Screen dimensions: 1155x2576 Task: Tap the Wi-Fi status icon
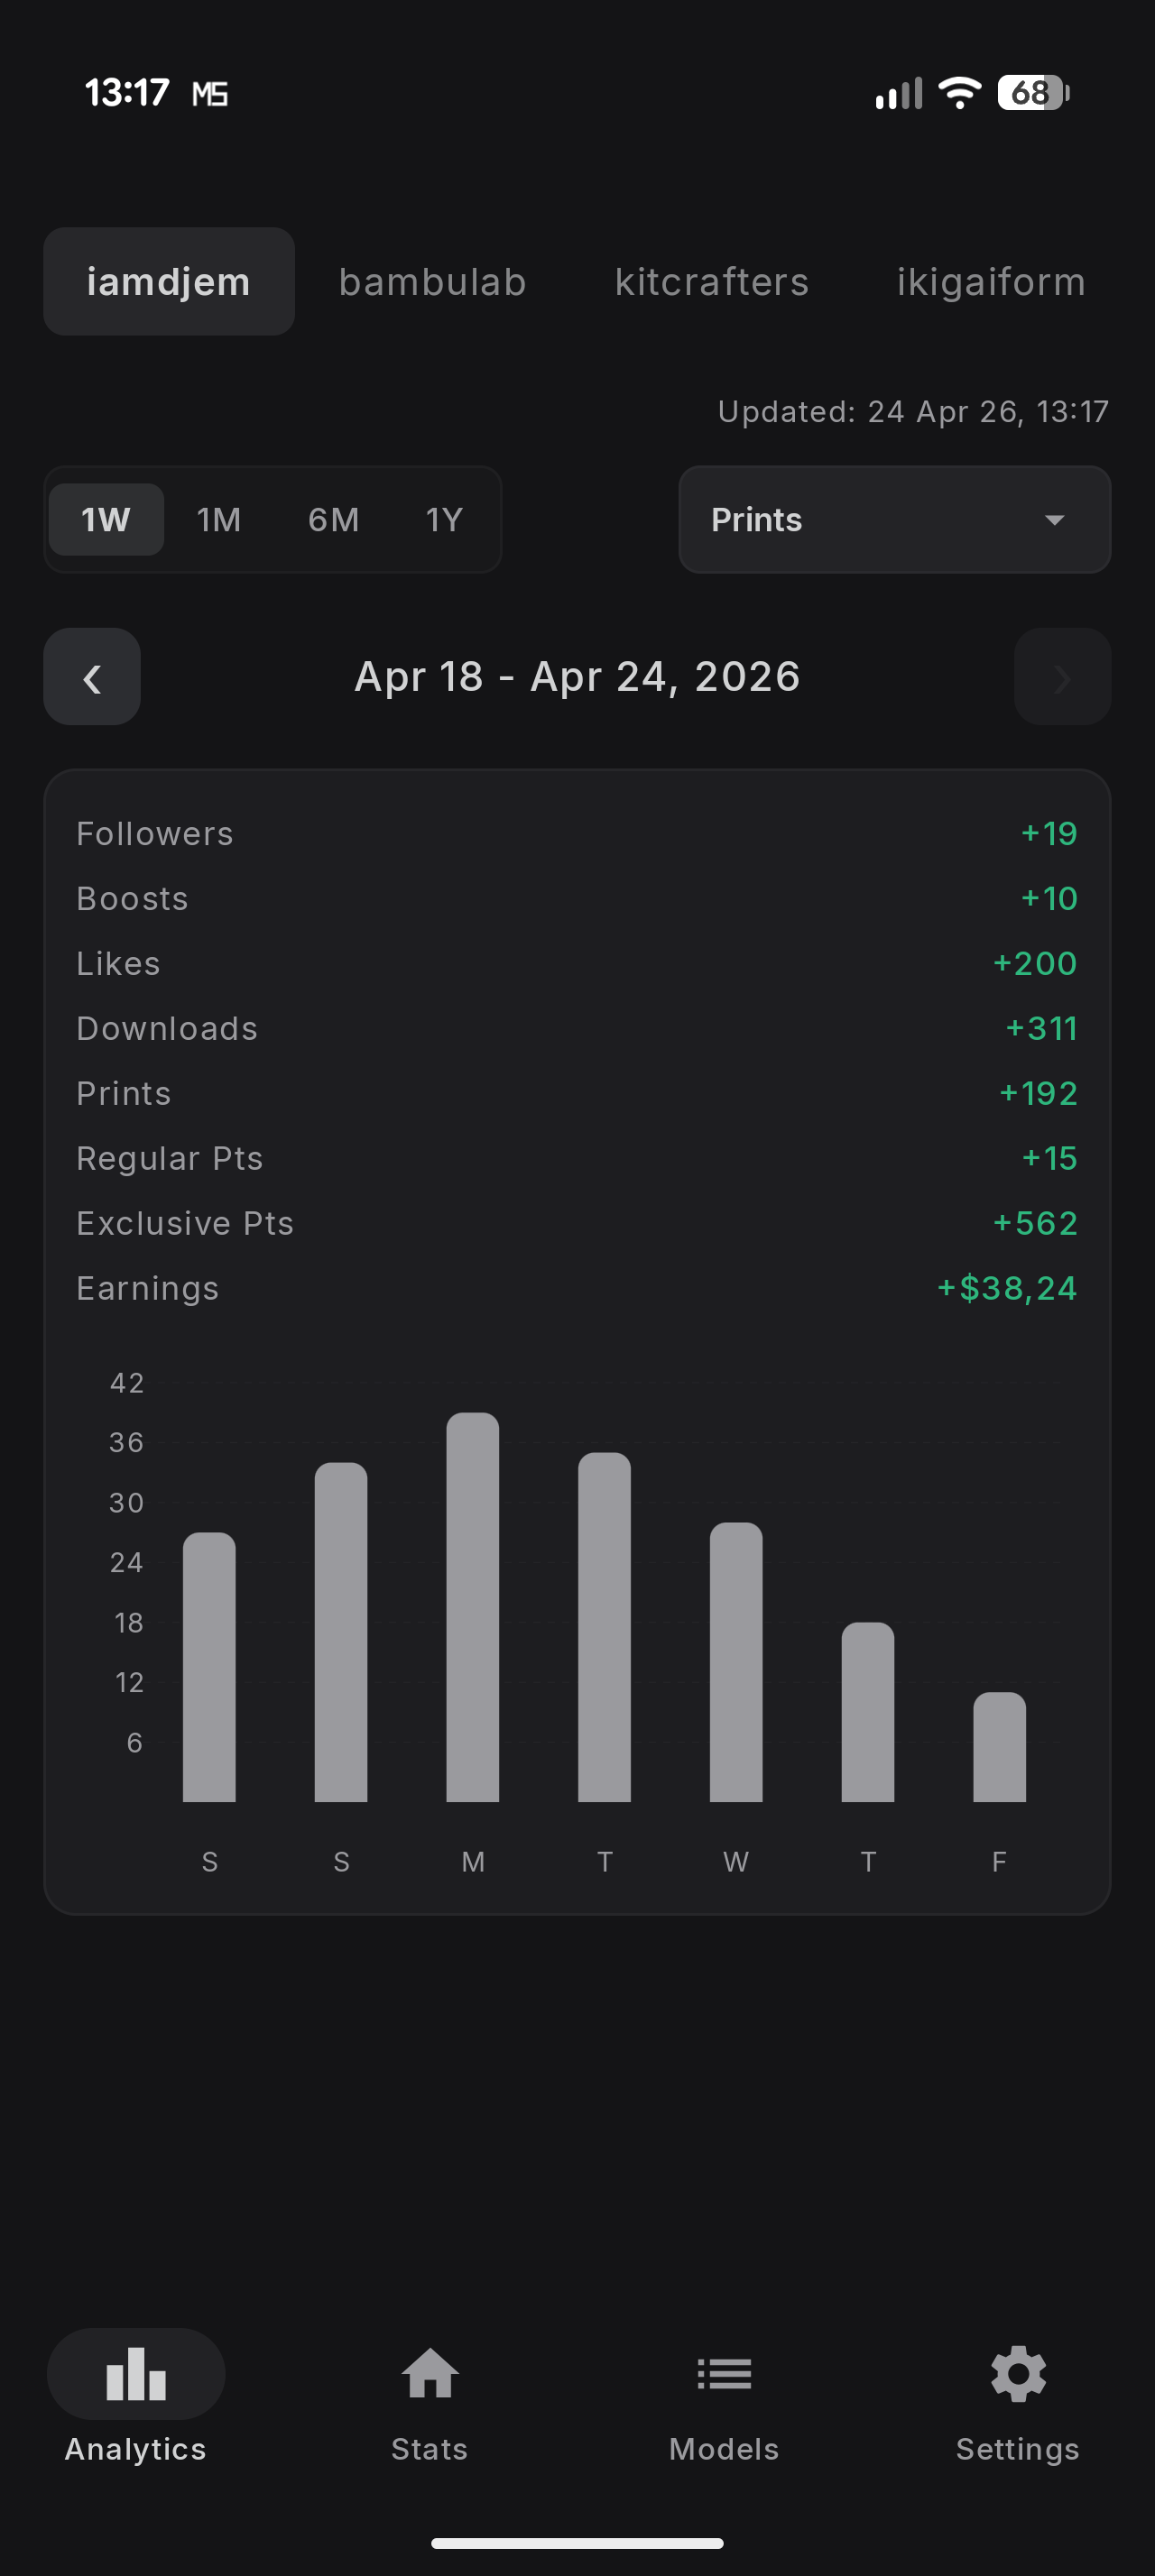[959, 93]
